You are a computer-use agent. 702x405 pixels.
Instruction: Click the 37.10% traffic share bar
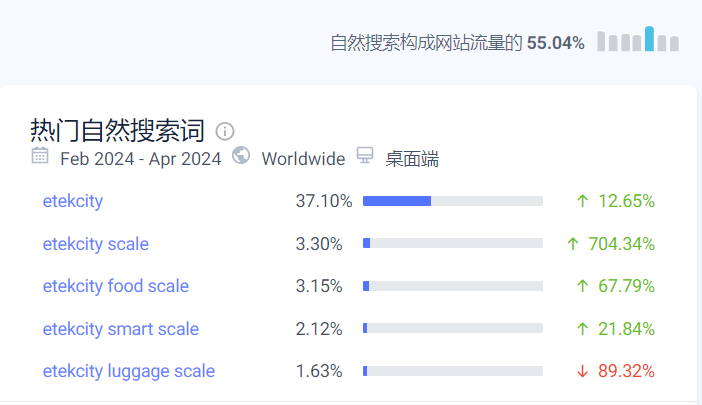tap(452, 201)
